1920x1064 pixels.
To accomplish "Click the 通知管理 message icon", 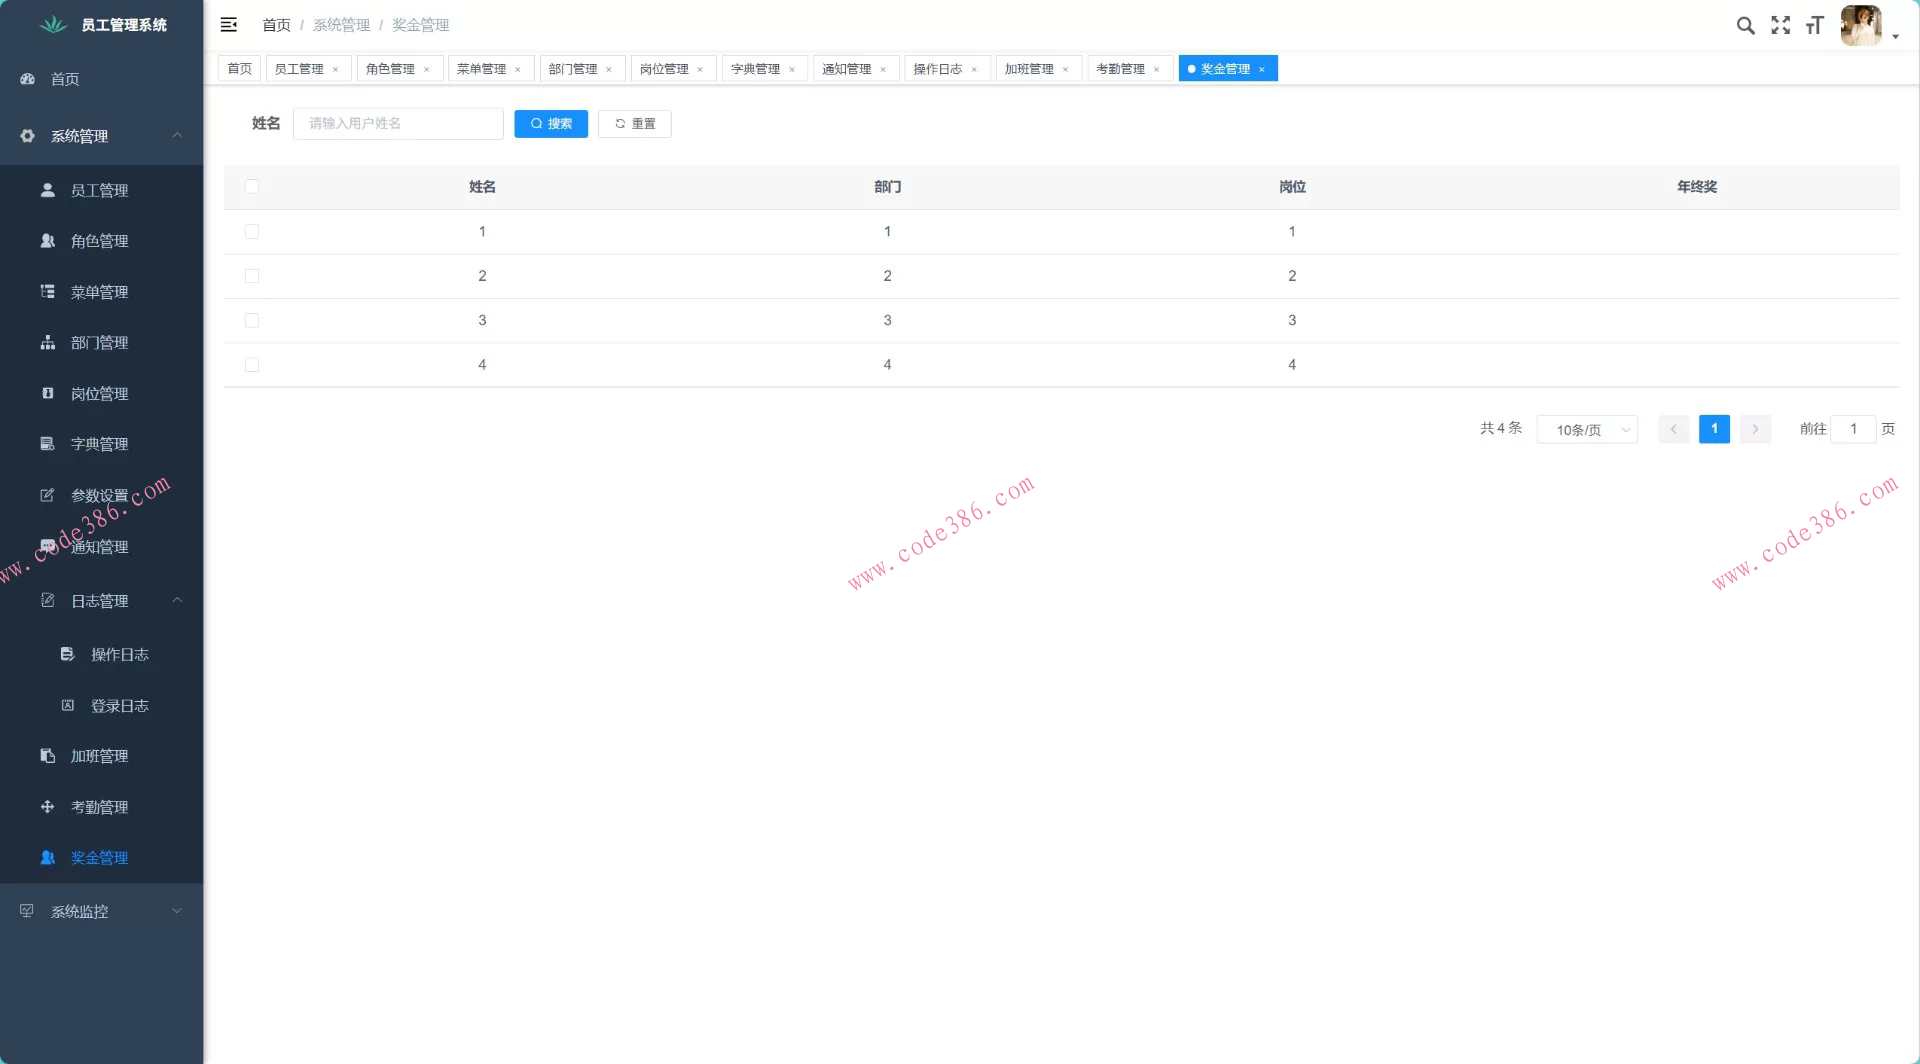I will click(47, 546).
